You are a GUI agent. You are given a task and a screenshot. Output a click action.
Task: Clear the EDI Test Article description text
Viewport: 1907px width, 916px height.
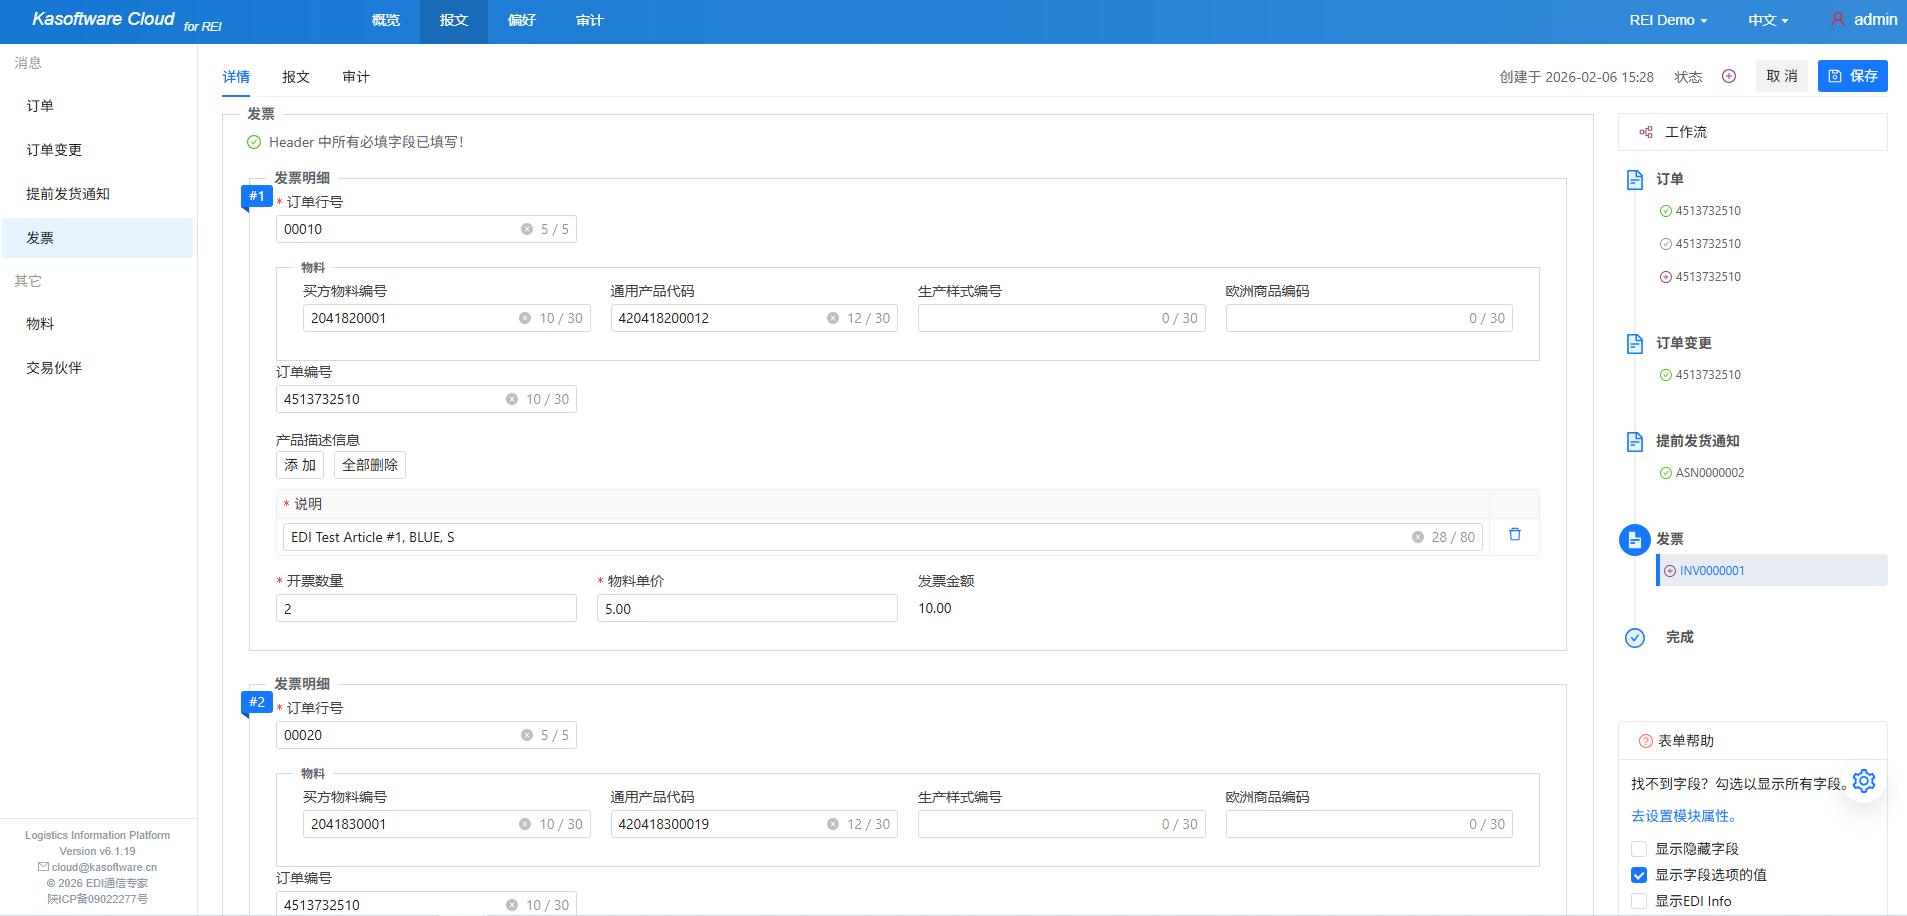1417,537
